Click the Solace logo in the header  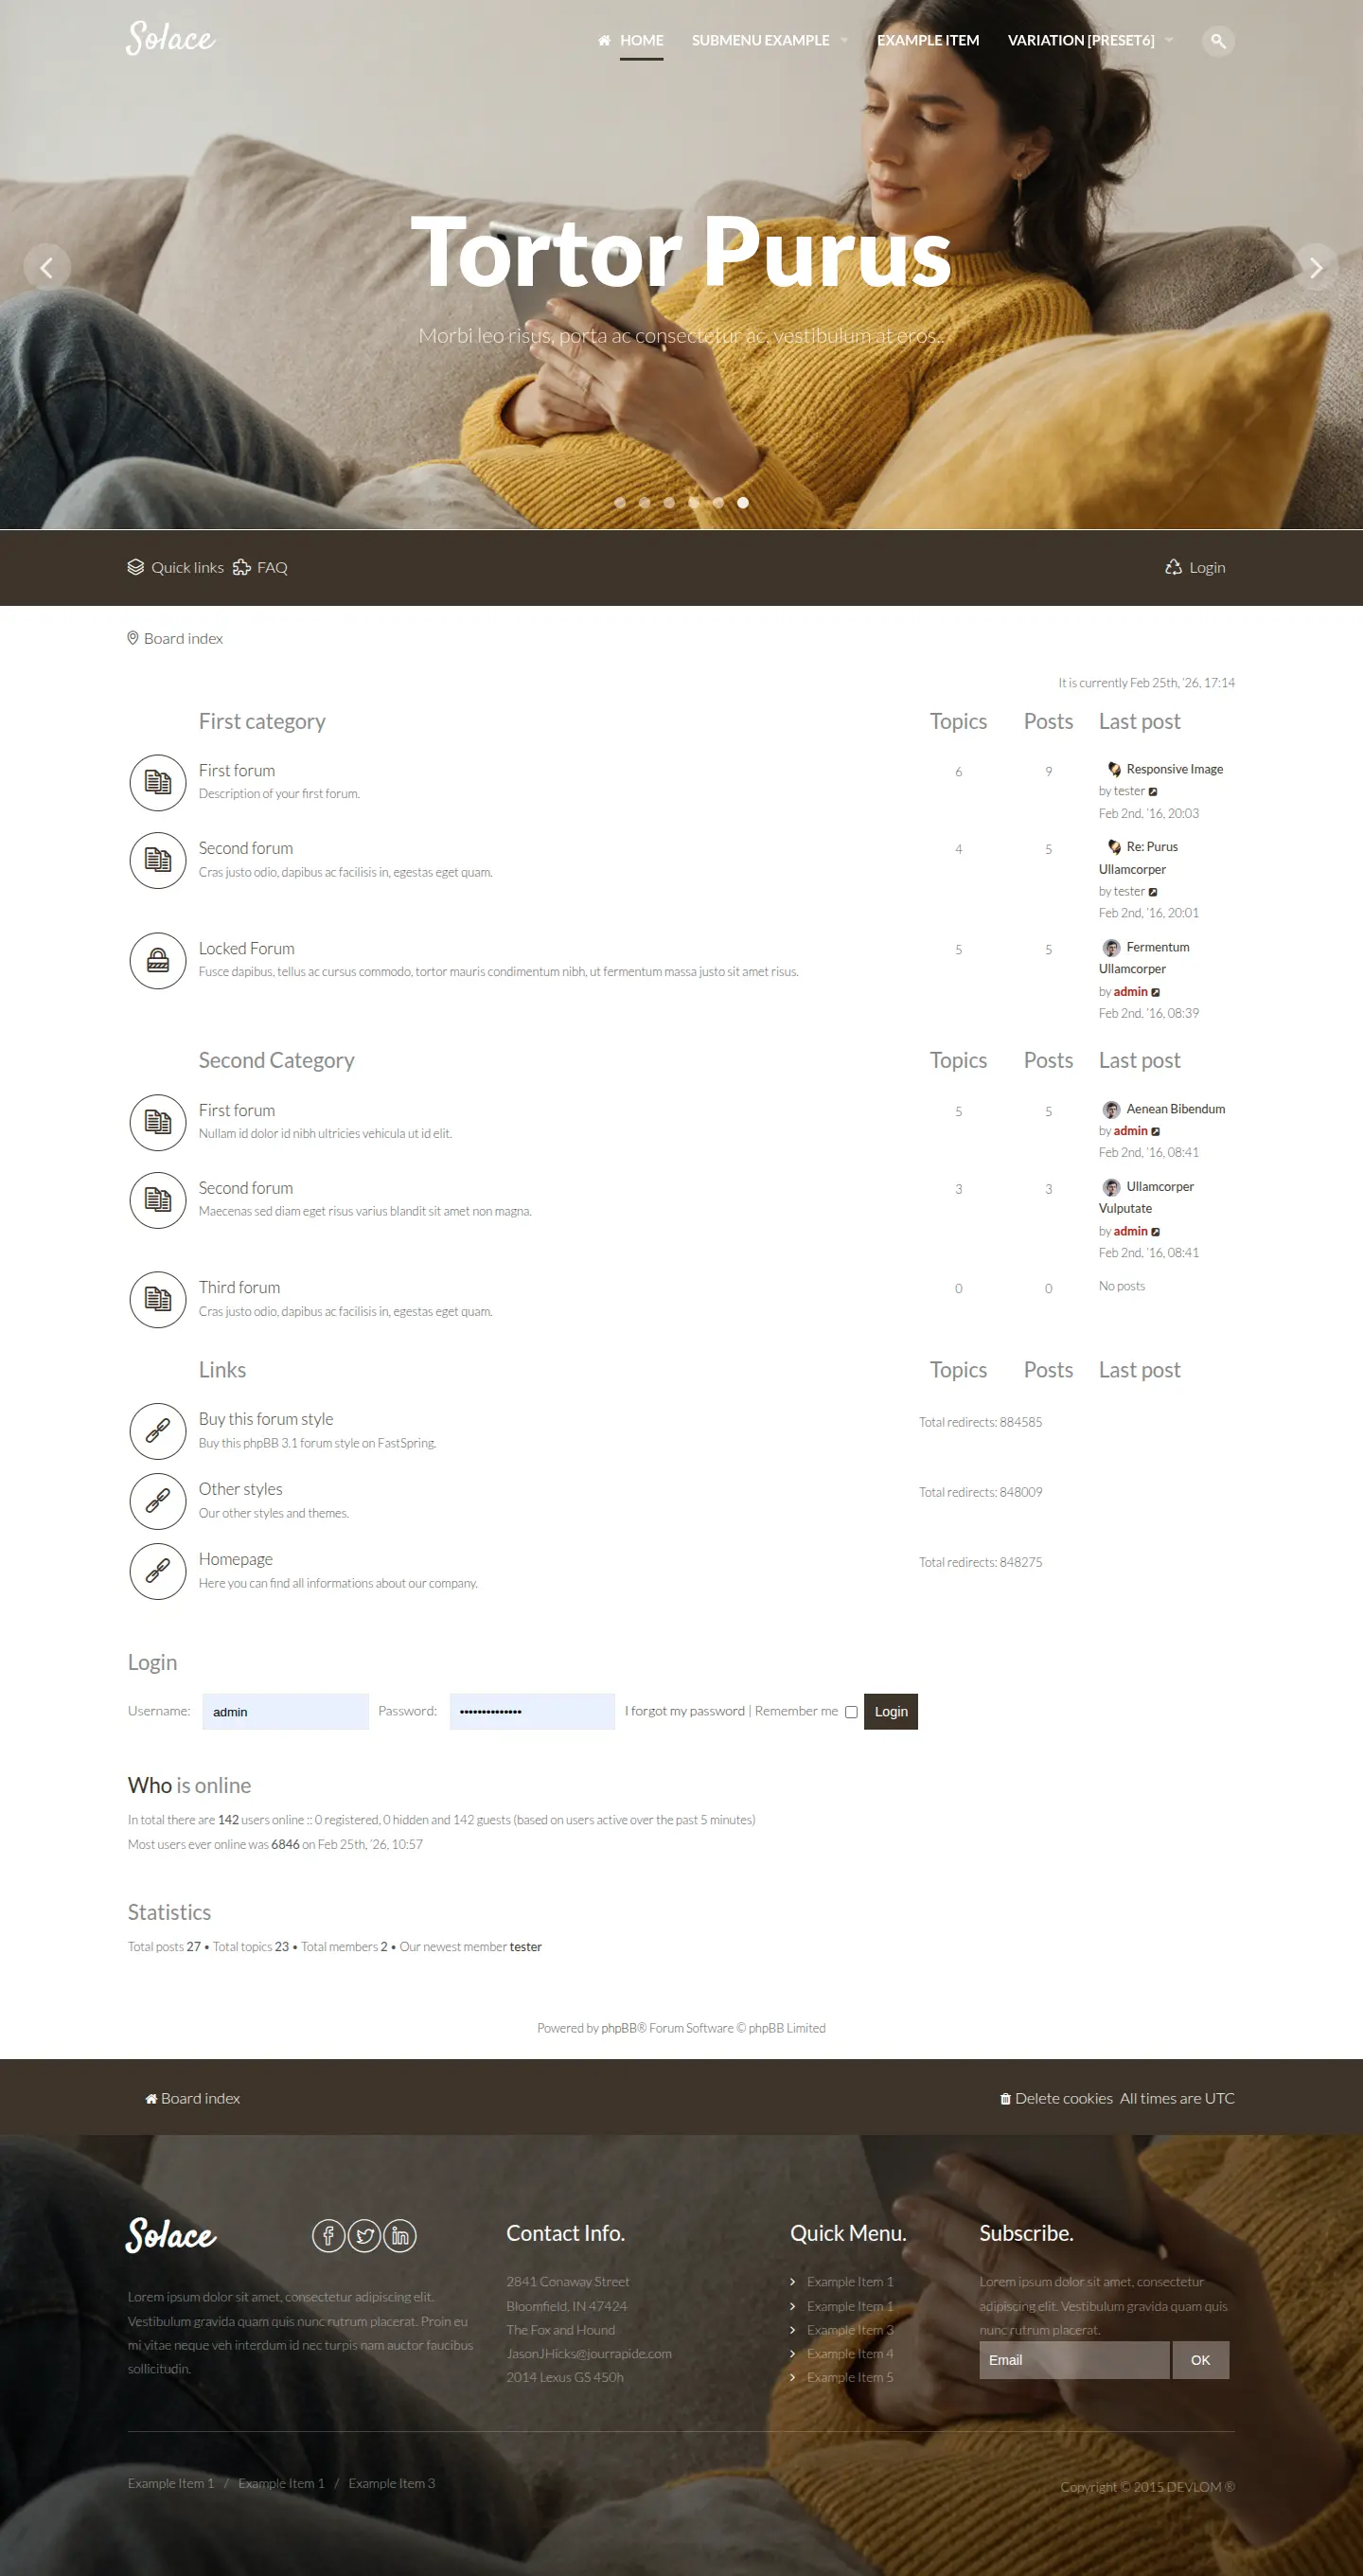tap(170, 38)
